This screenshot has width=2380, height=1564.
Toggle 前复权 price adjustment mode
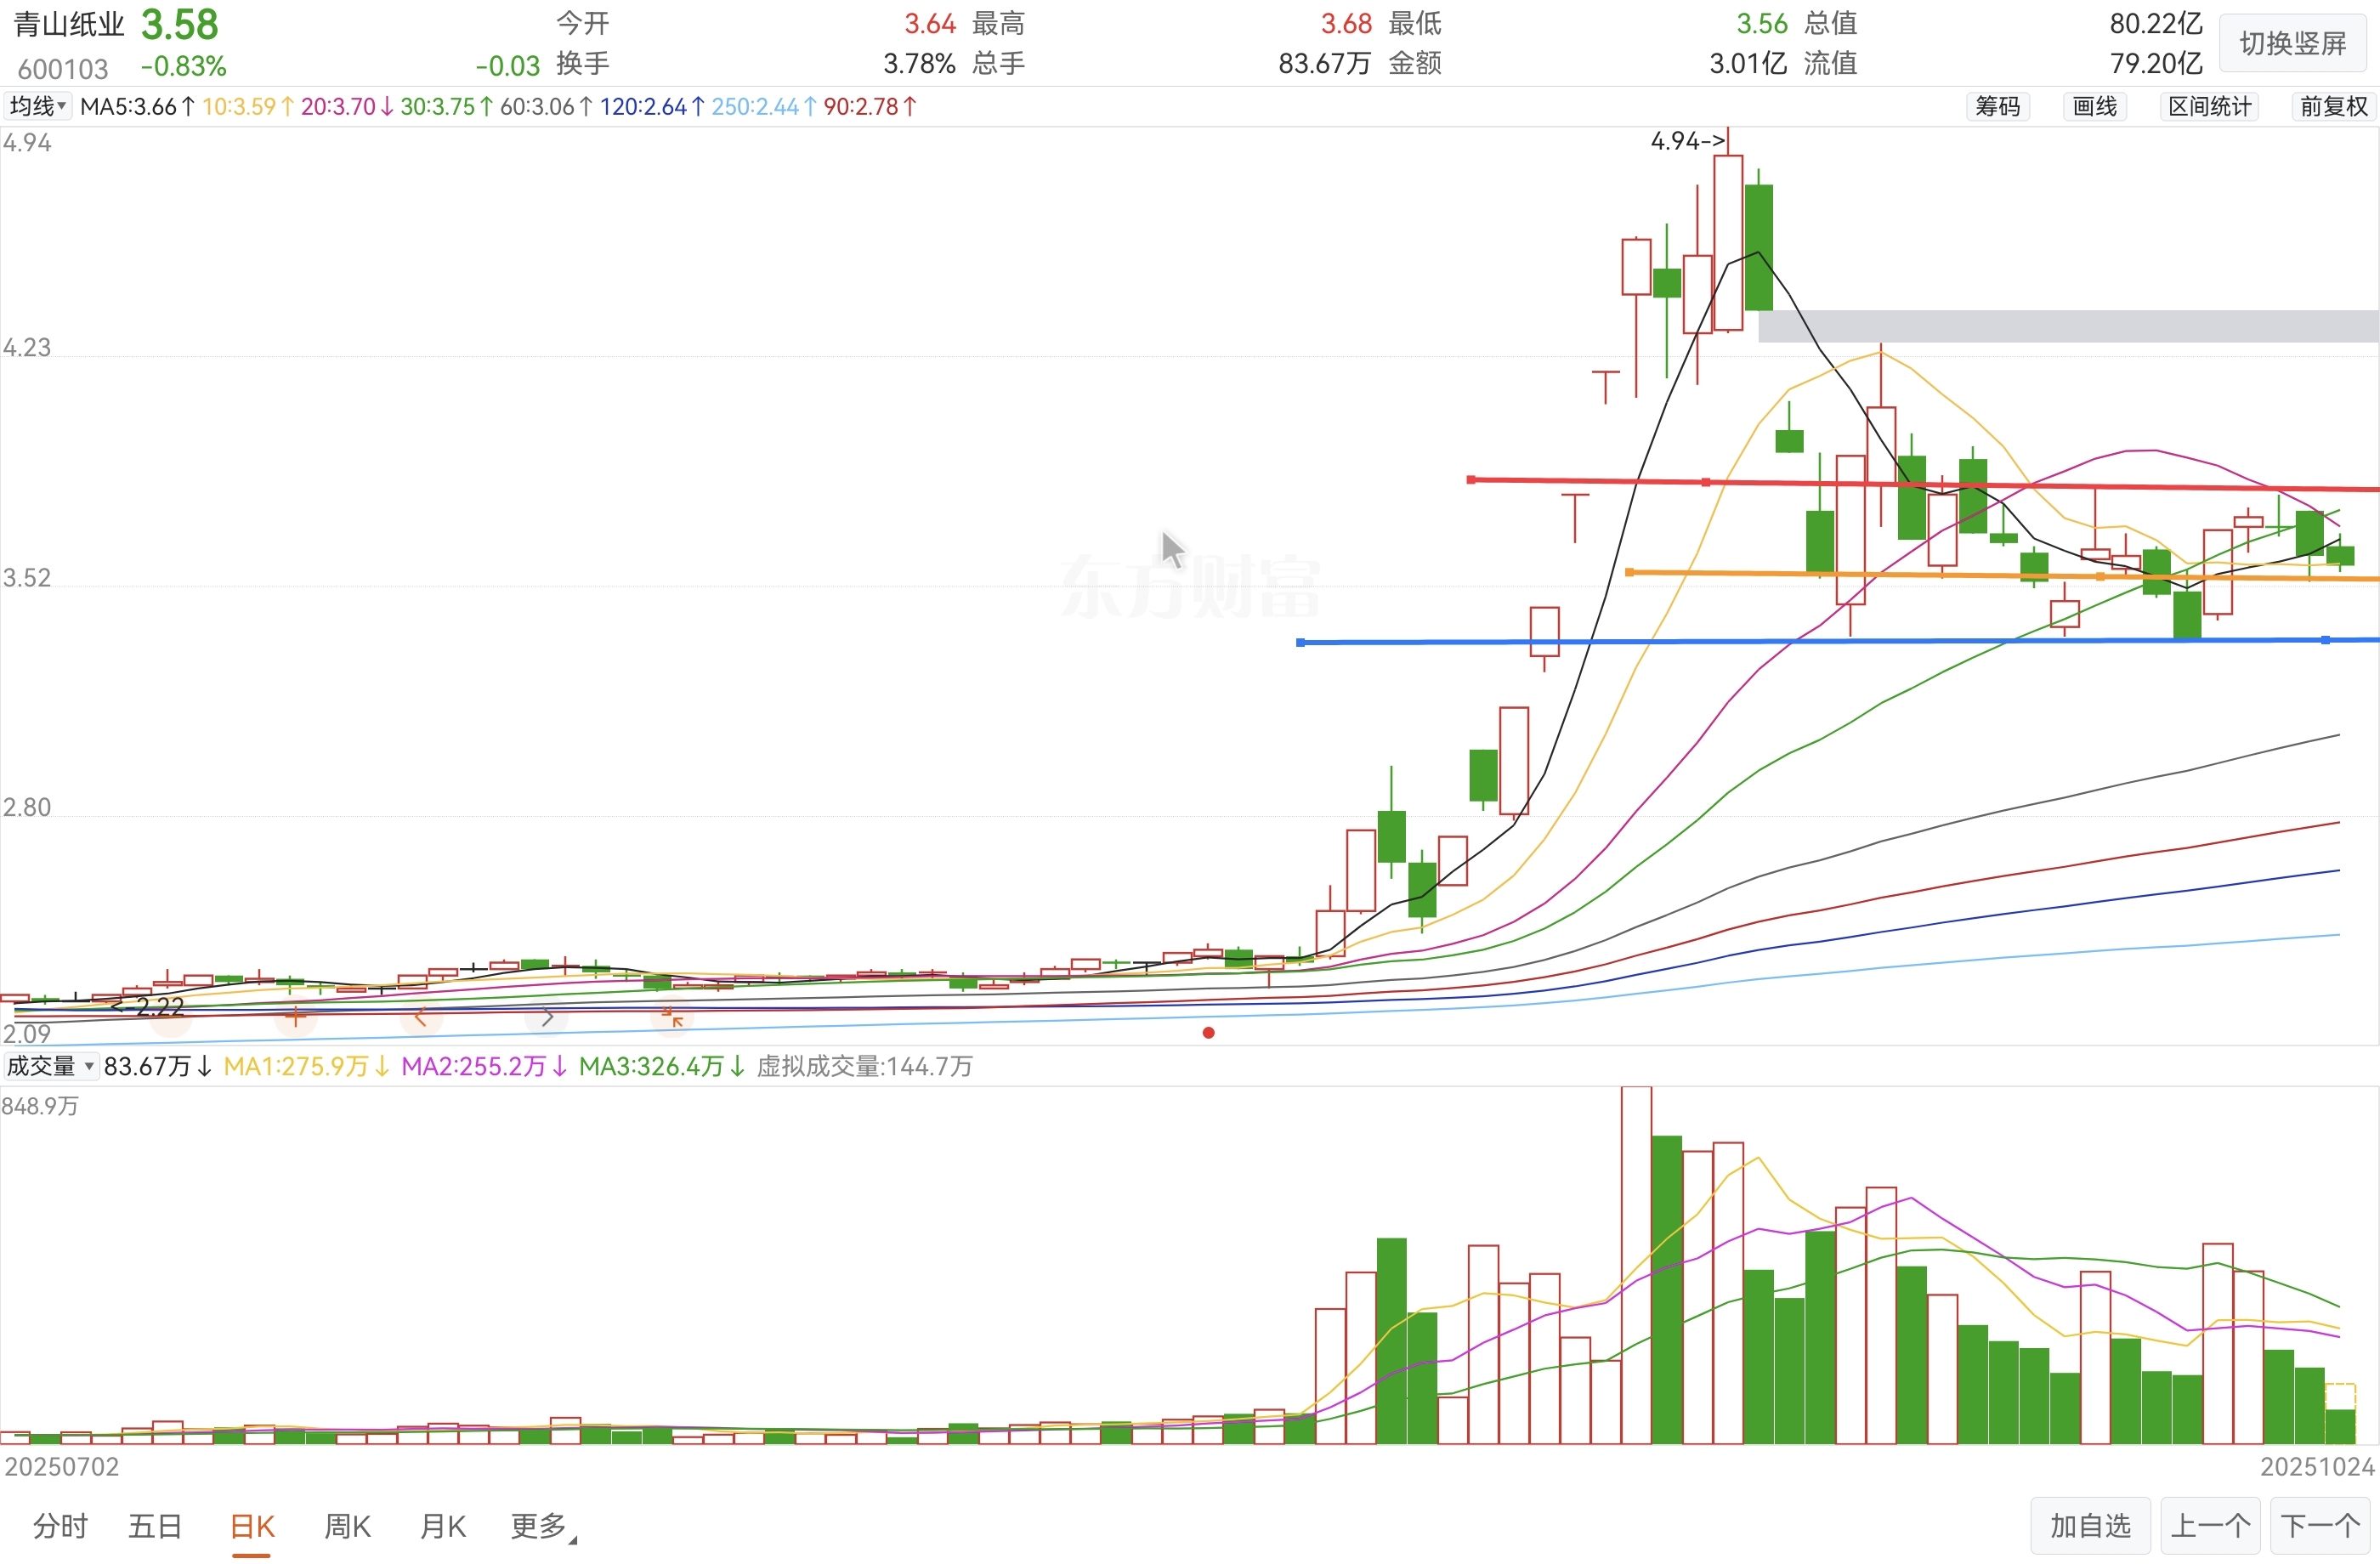pos(2333,106)
